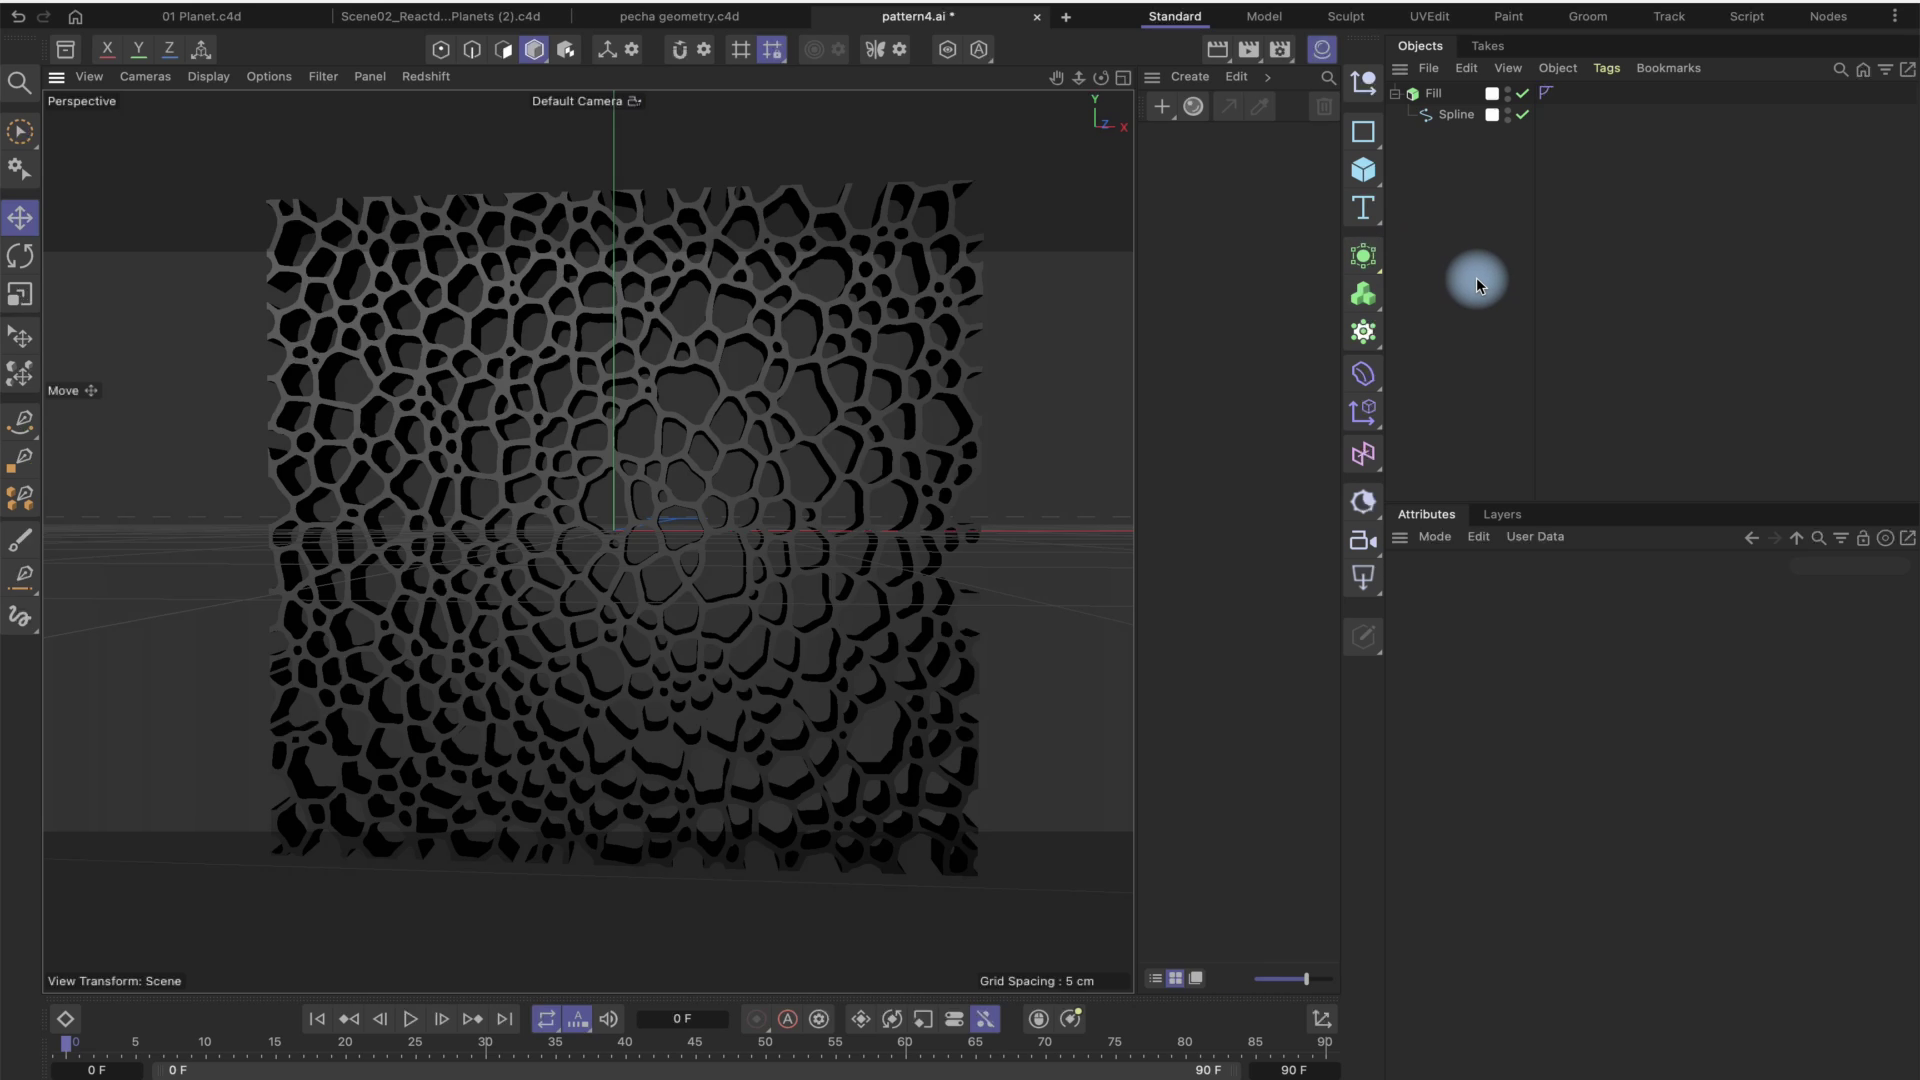The height and width of the screenshot is (1080, 1920).
Task: Add a Text spline object
Action: click(x=1363, y=208)
